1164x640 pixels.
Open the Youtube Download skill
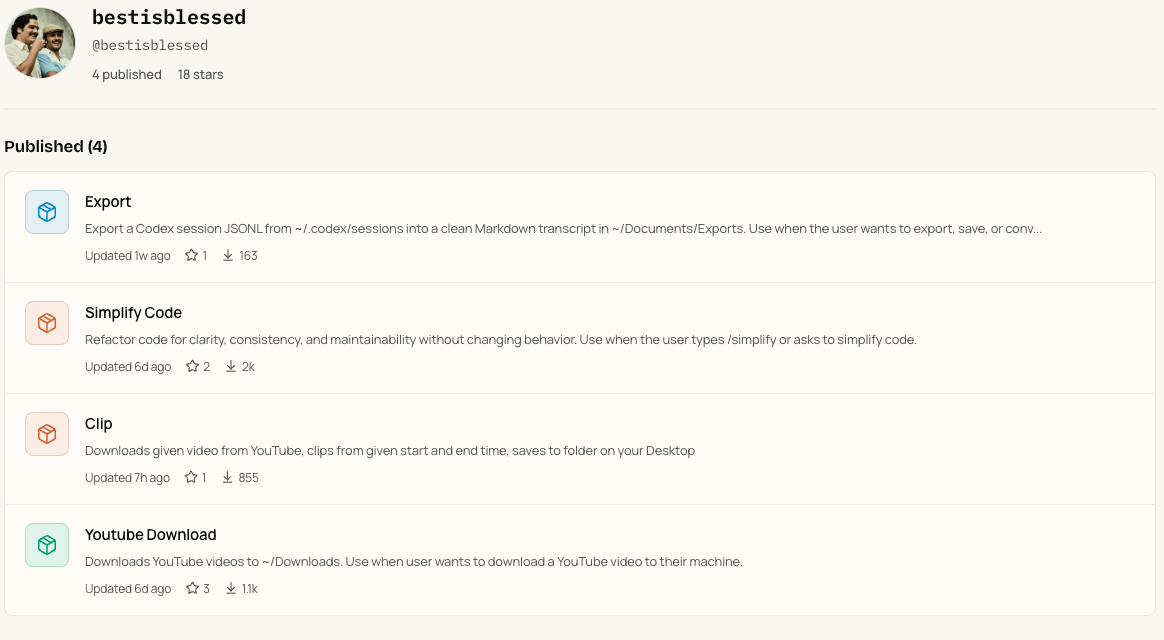coord(151,535)
